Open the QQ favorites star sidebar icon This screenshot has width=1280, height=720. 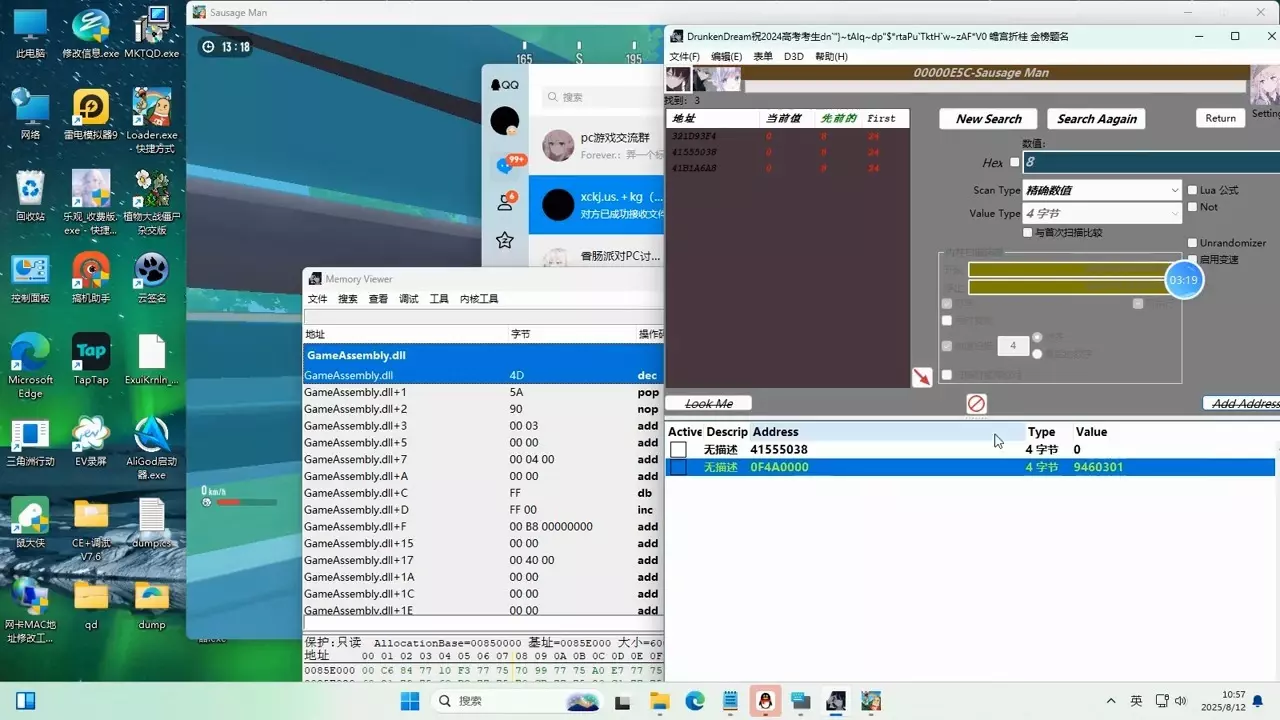pos(505,240)
